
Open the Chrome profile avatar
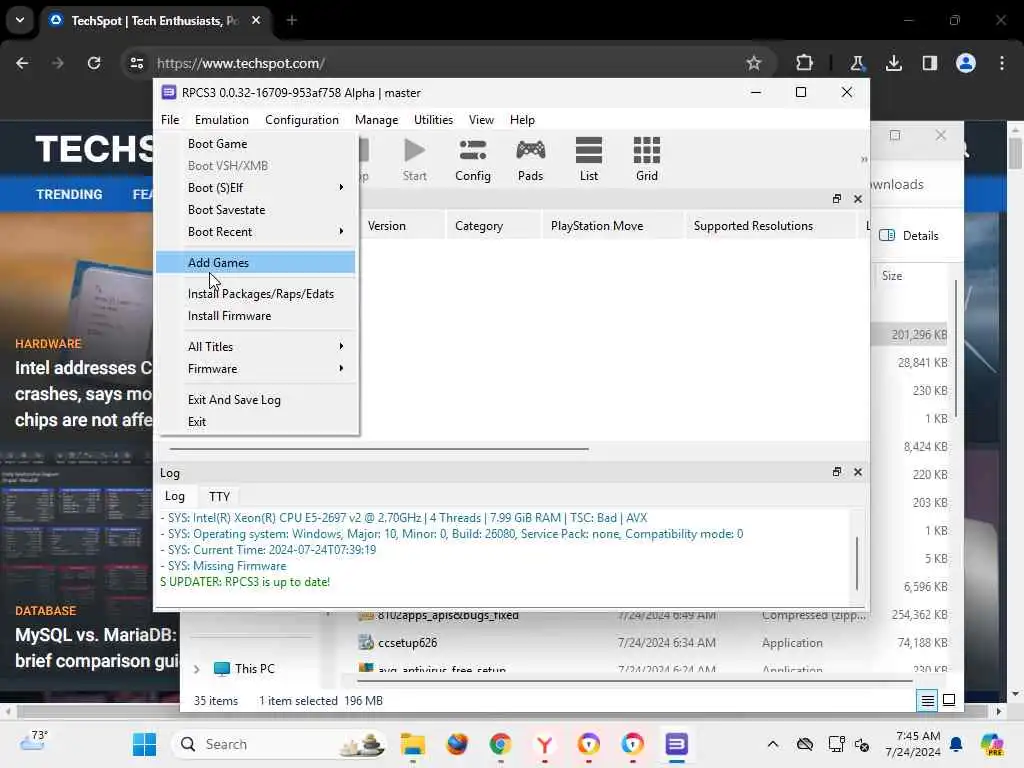tap(966, 63)
